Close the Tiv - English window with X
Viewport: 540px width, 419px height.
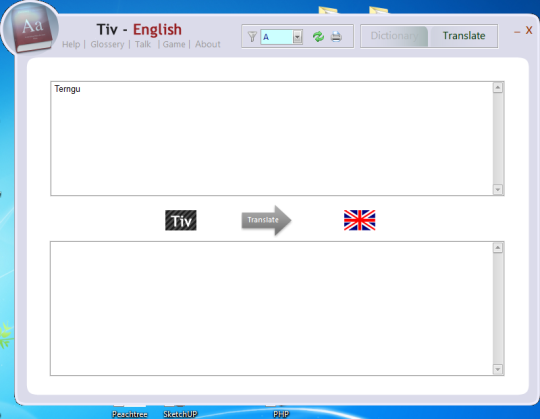click(529, 31)
